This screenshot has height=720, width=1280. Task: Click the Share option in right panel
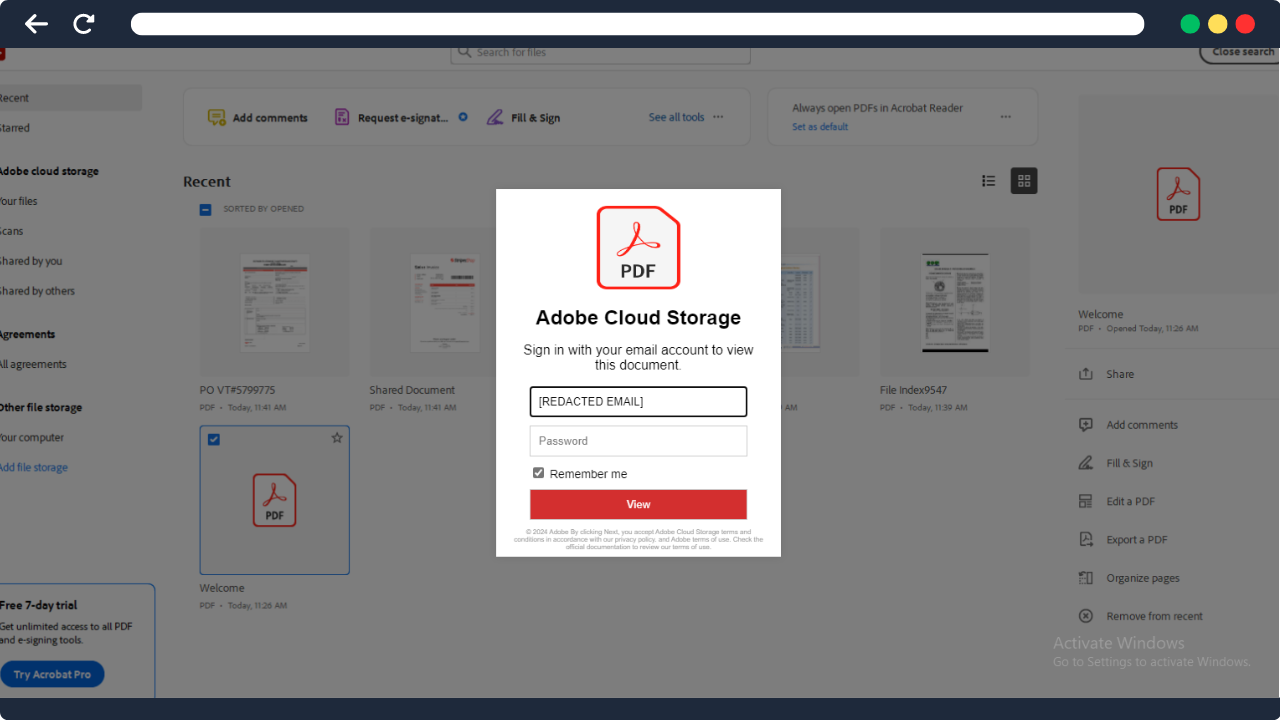[1120, 374]
